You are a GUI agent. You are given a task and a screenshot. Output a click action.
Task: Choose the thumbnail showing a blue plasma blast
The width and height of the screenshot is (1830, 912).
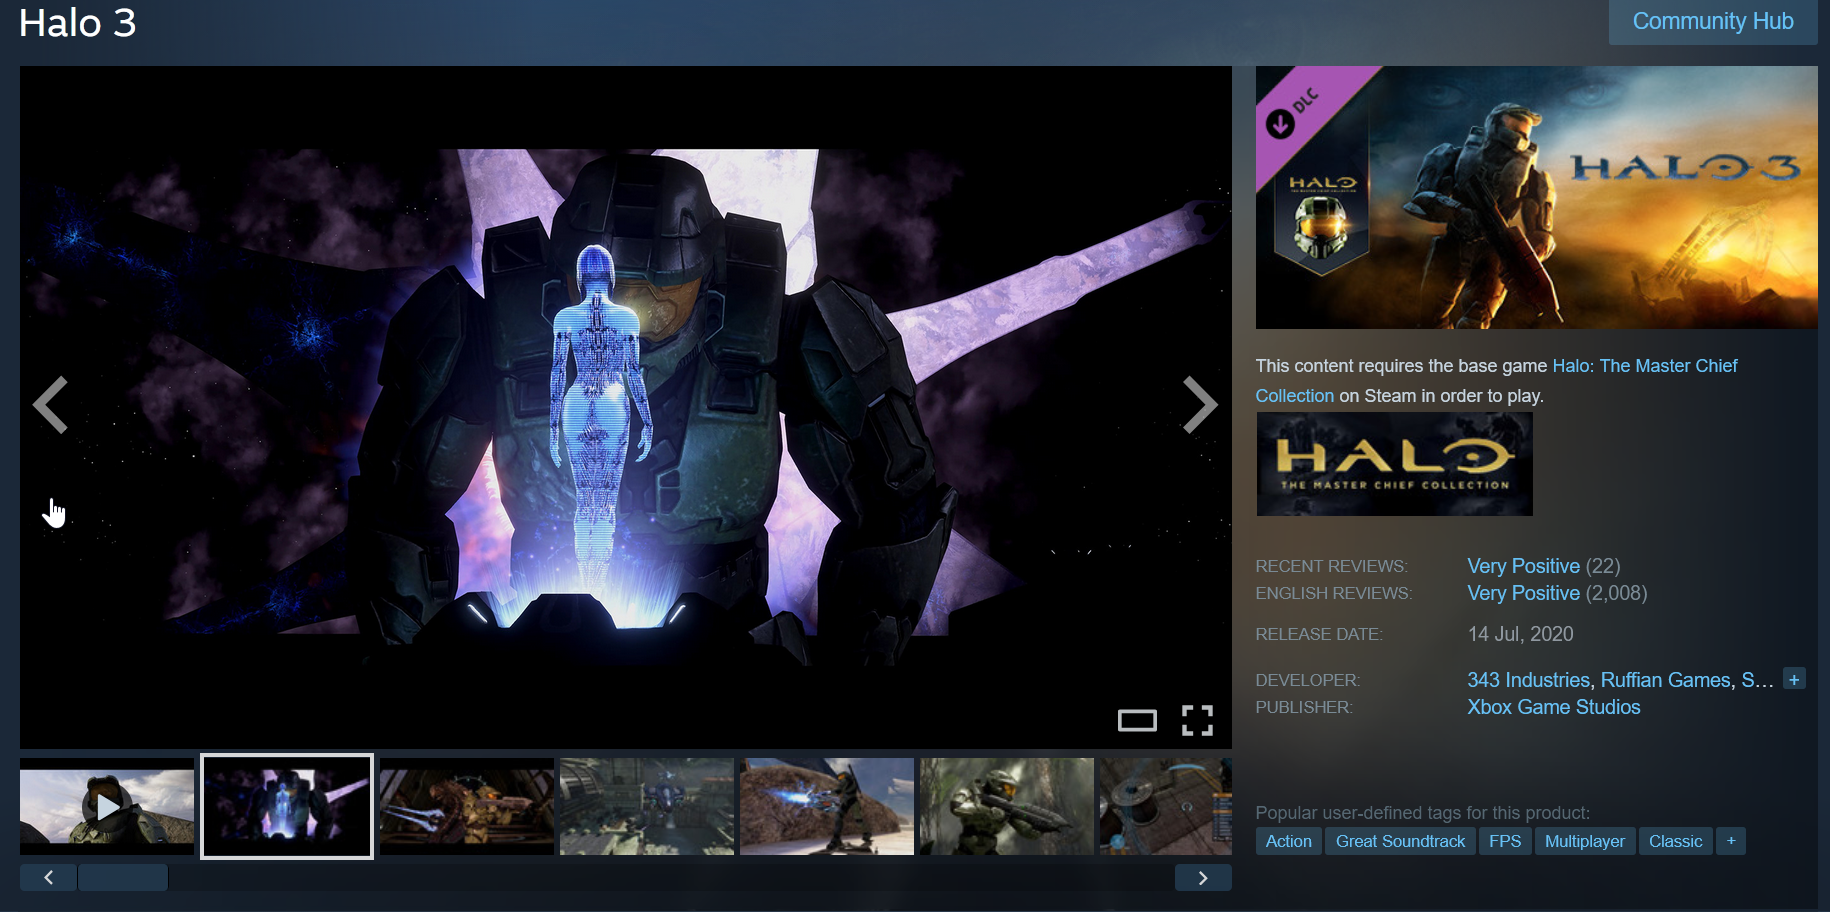click(x=827, y=806)
